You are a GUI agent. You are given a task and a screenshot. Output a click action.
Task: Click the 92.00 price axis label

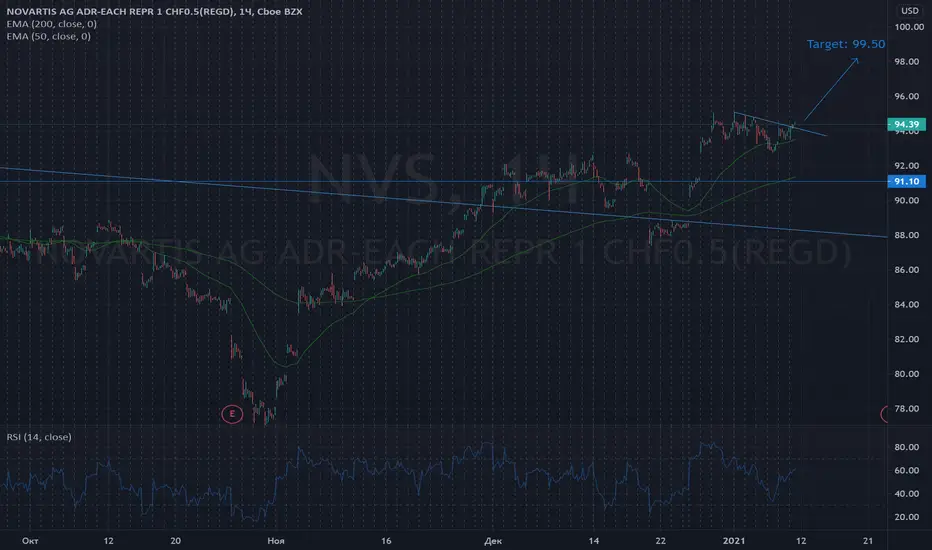(907, 166)
